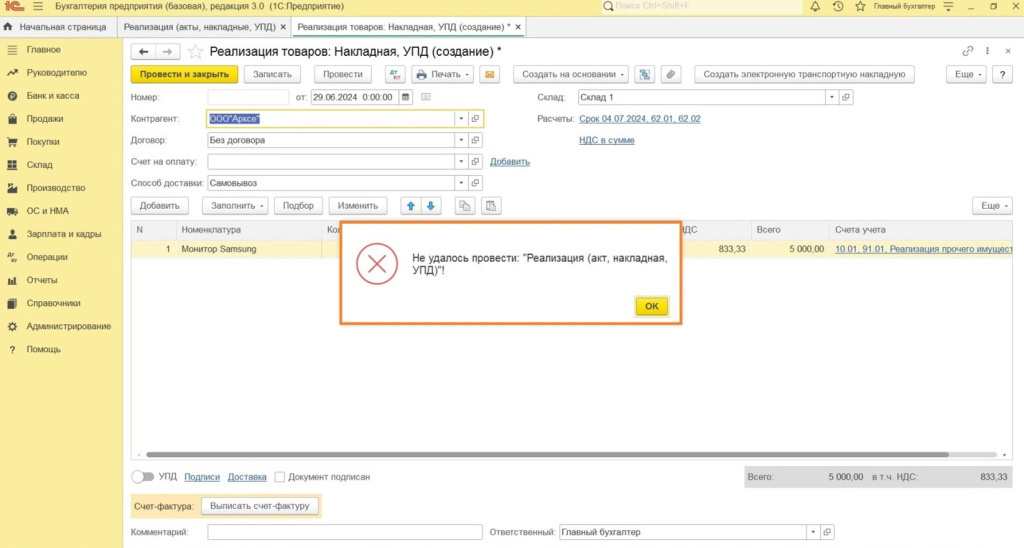Click the Дт/Кт postings icon in the toolbar
Viewport: 1024px width, 548px height.
click(395, 74)
